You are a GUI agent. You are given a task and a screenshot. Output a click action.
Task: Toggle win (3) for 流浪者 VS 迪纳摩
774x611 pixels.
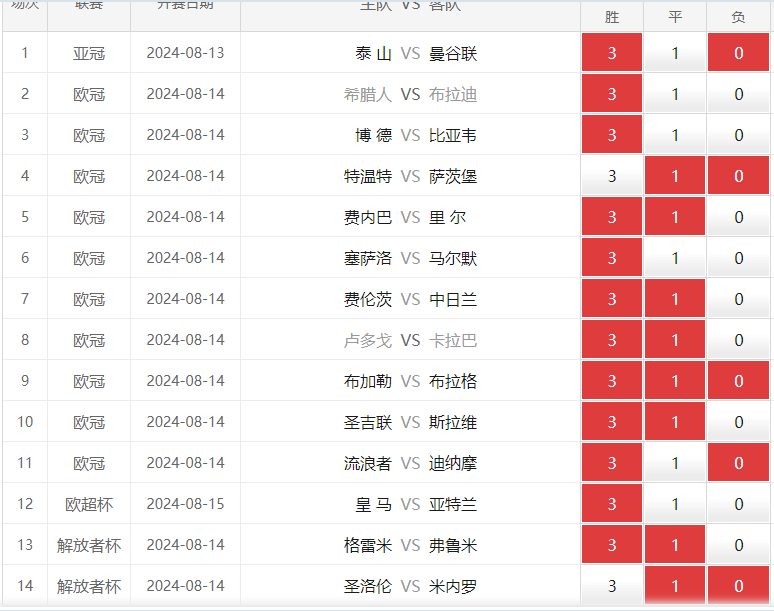click(612, 462)
